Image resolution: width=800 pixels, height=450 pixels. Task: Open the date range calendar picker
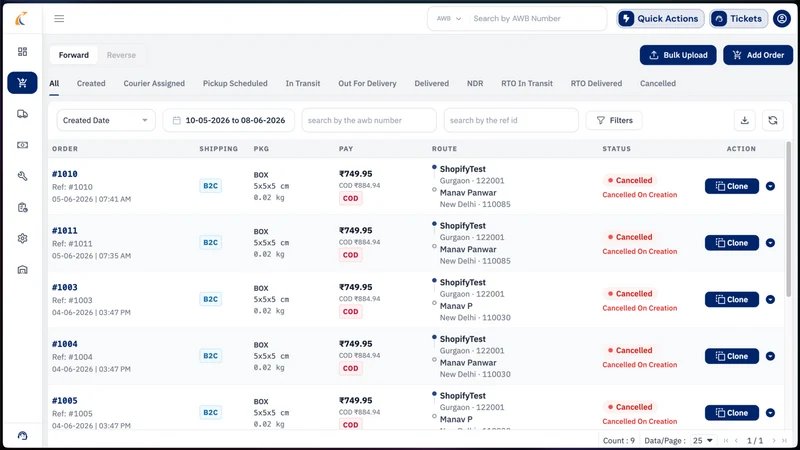click(177, 120)
